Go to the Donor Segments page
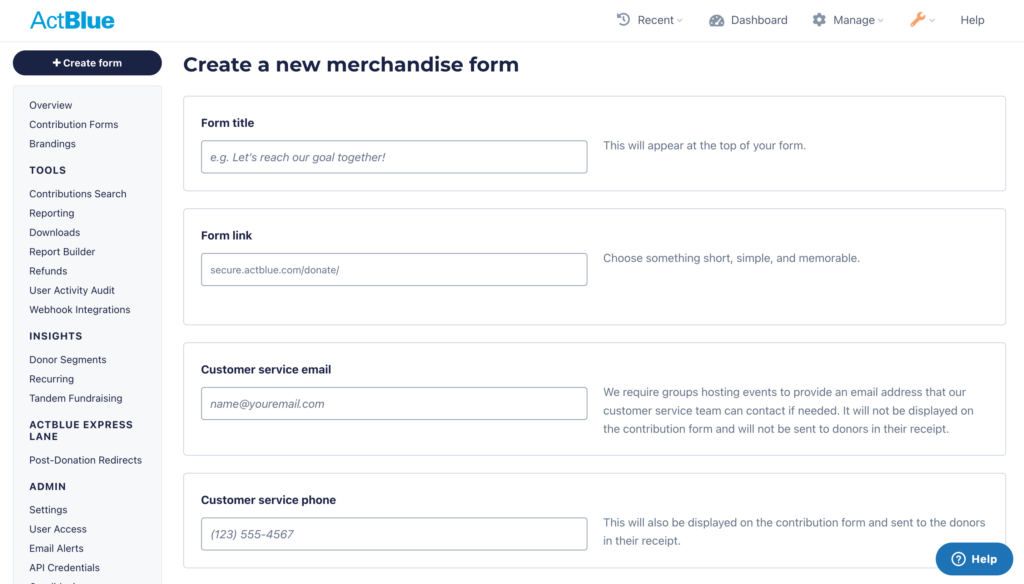The width and height of the screenshot is (1024, 584). coord(68,359)
